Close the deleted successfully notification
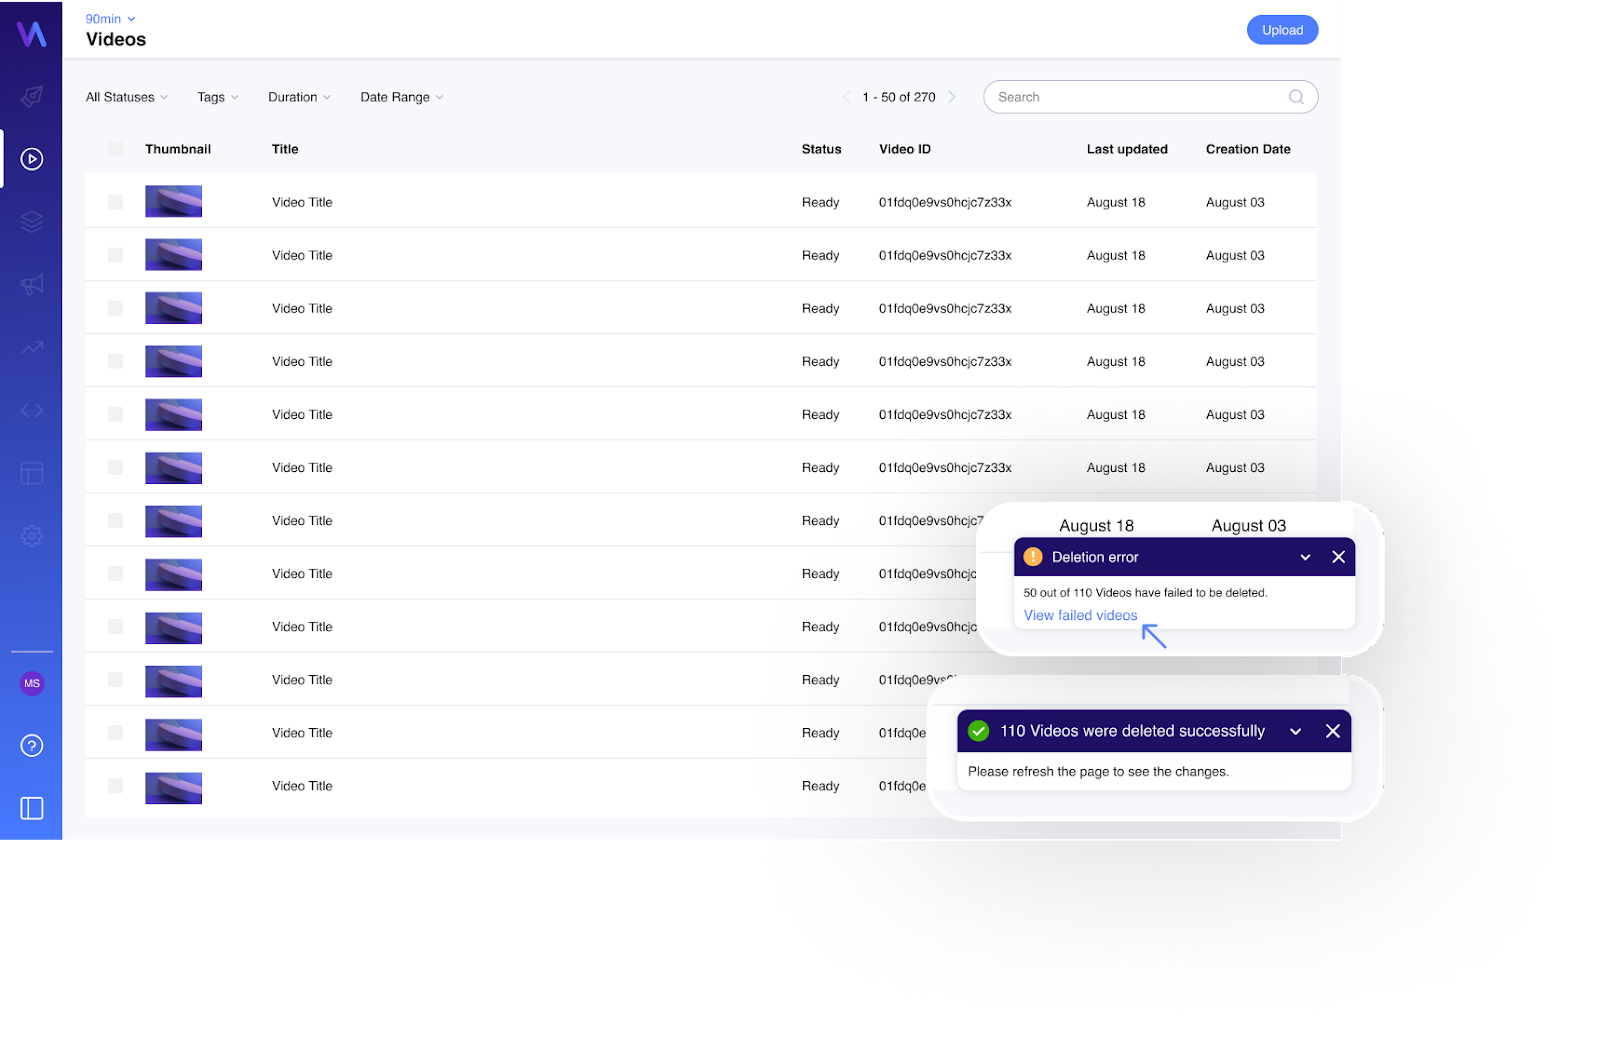The image size is (1600, 1038). coord(1333,731)
